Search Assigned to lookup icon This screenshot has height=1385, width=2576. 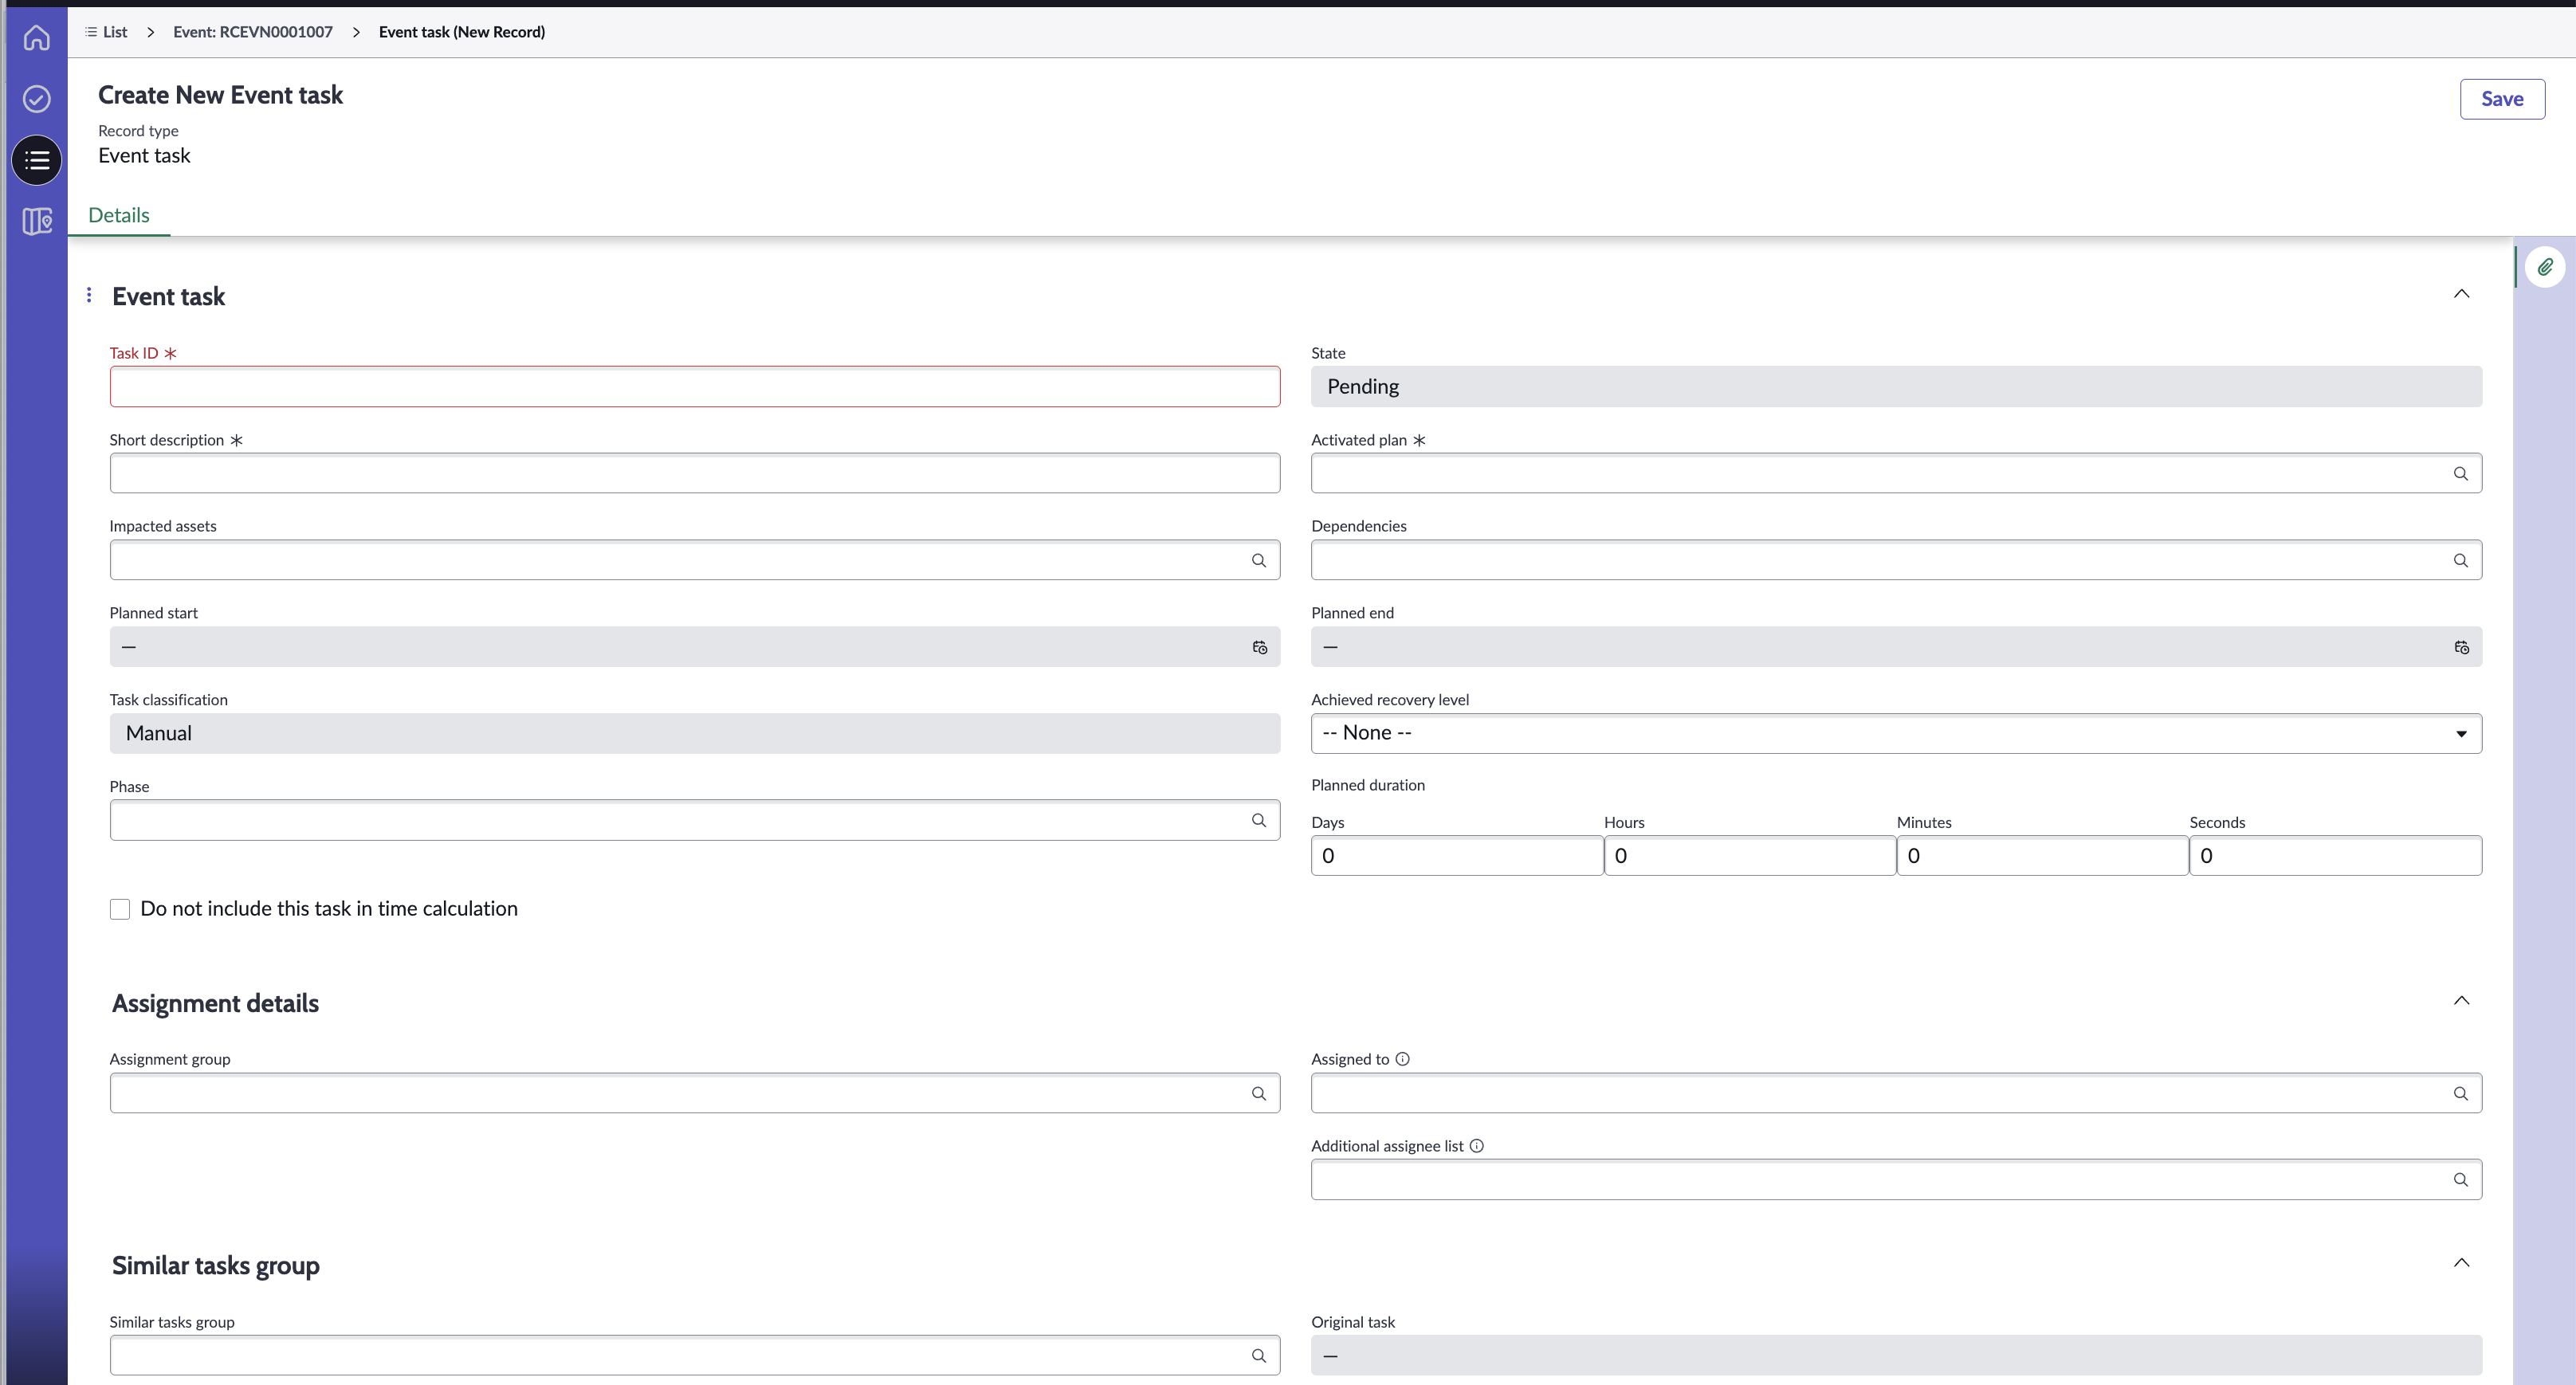(2460, 1094)
